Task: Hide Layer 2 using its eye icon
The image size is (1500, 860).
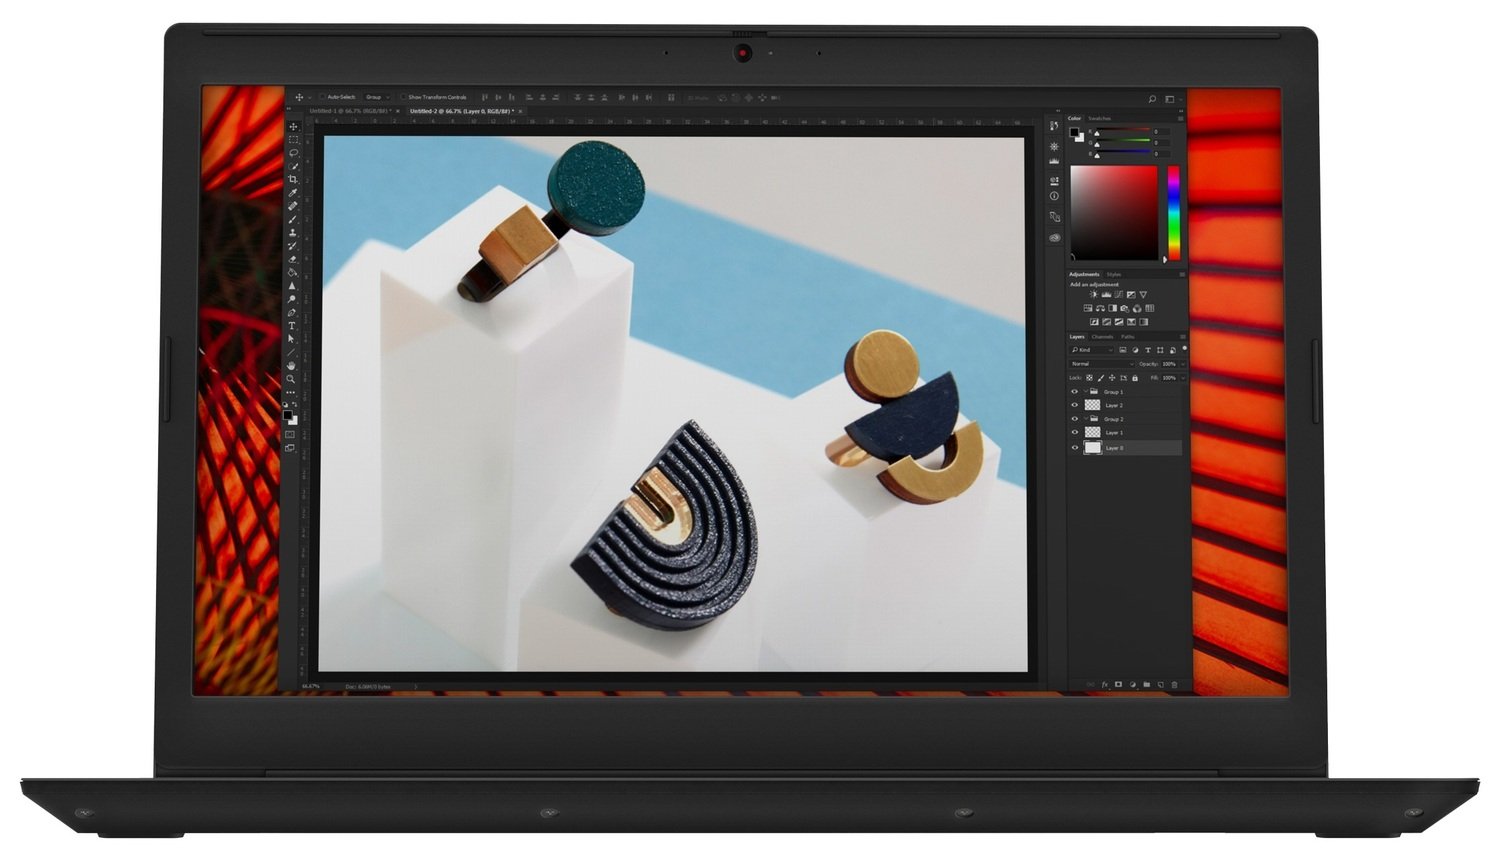Action: point(1075,405)
